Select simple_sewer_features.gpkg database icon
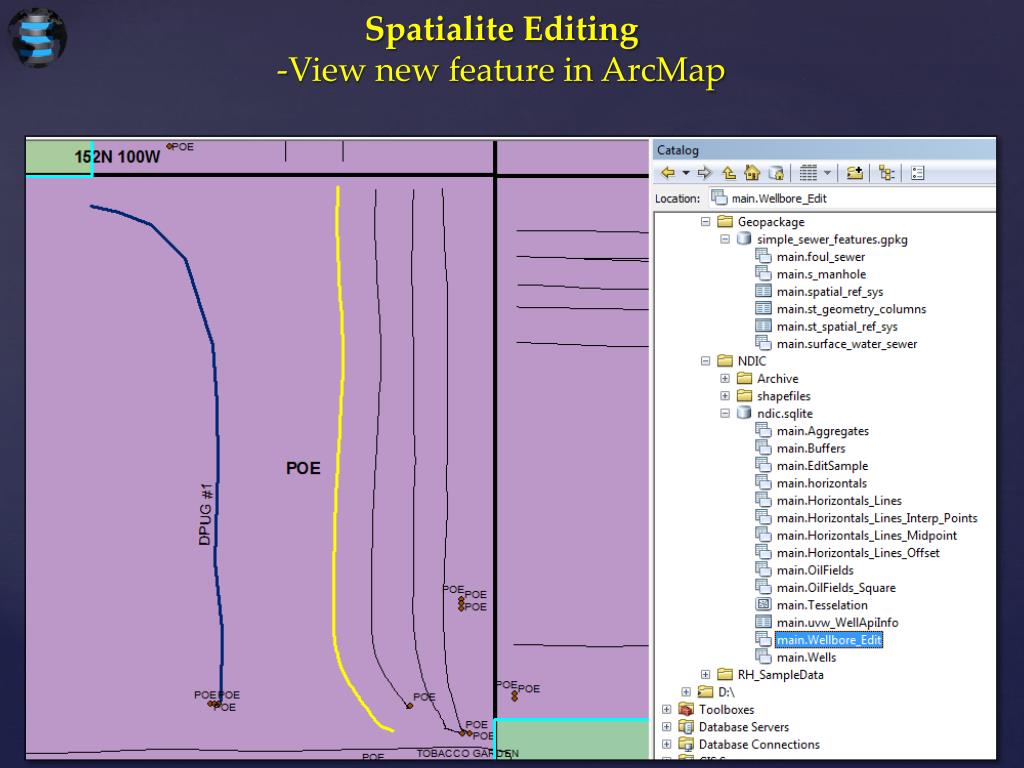1024x768 pixels. click(744, 239)
